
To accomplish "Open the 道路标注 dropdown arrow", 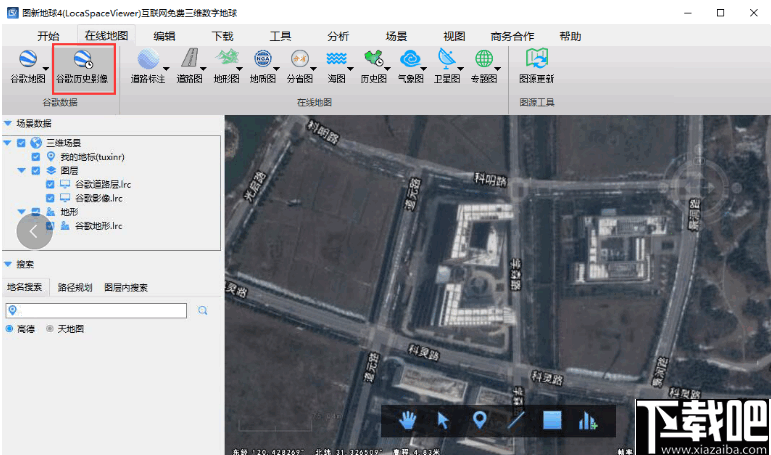I will [x=166, y=68].
